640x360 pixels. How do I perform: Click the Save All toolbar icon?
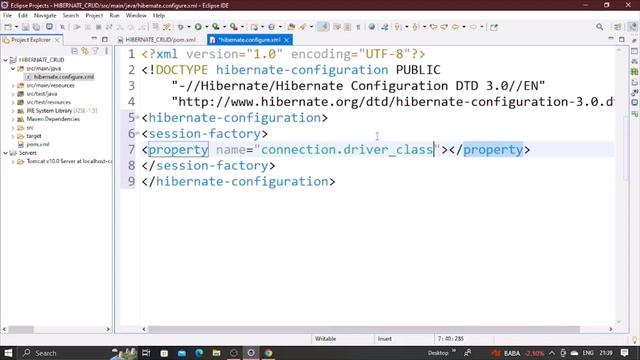coord(36,27)
